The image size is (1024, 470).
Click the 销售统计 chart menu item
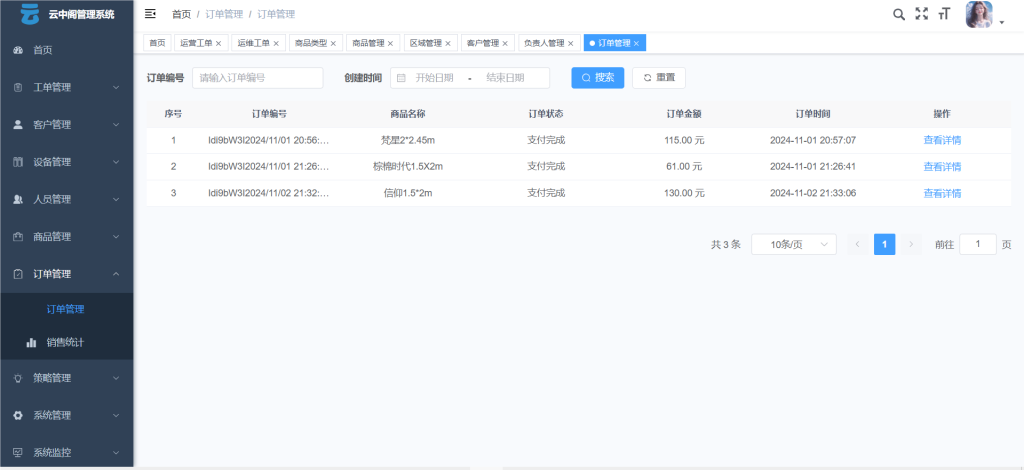pyautogui.click(x=65, y=342)
